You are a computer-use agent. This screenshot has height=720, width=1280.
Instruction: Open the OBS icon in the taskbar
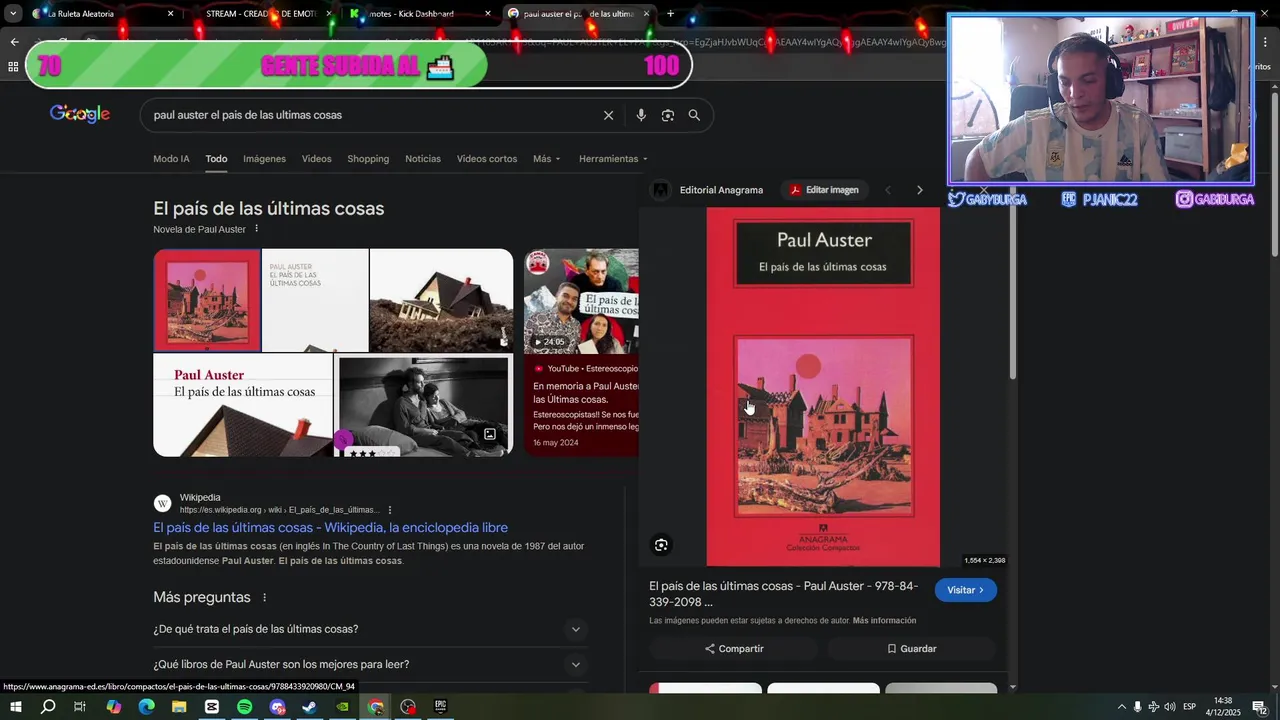pyautogui.click(x=408, y=707)
